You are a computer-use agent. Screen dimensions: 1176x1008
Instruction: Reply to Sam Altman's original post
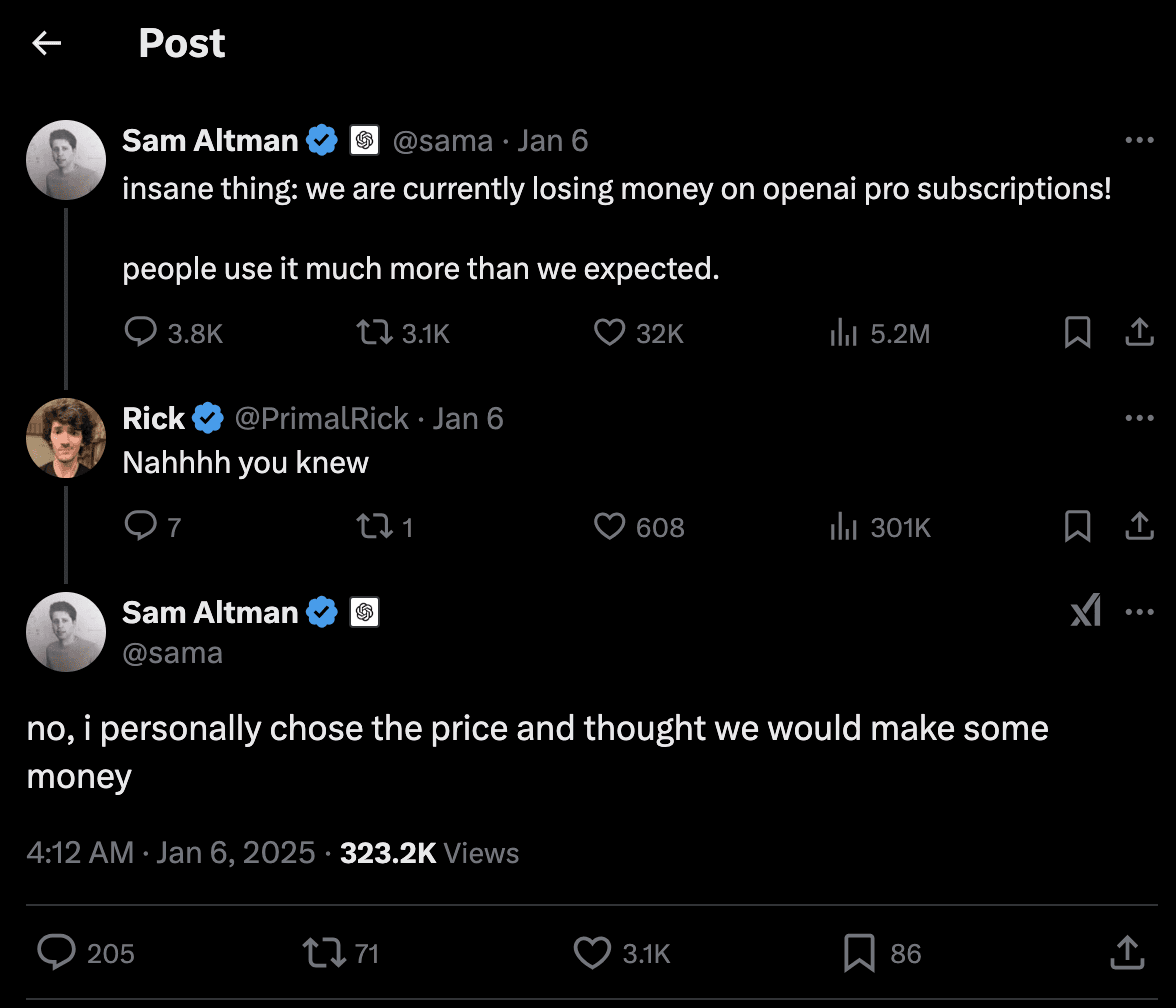coord(141,333)
